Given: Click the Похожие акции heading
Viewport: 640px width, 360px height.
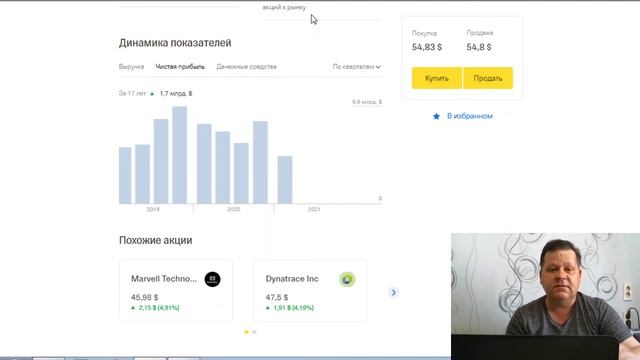Looking at the screenshot, I should [x=156, y=240].
